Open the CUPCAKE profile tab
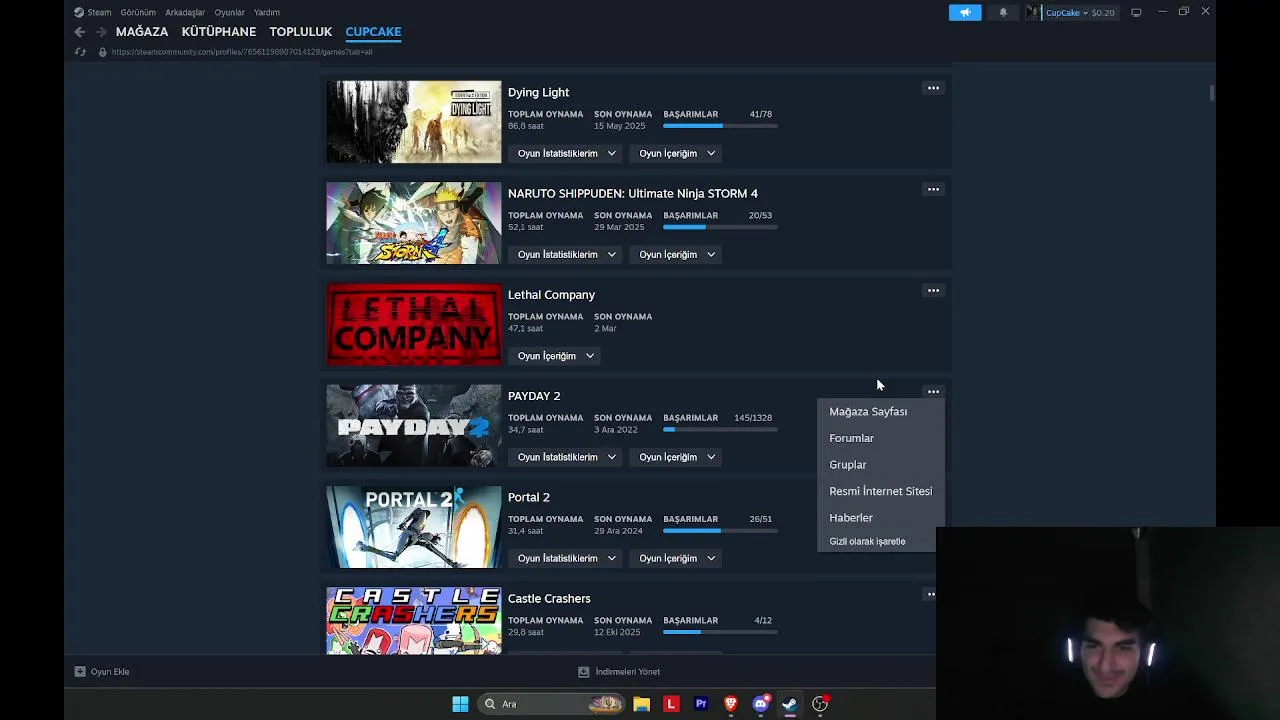This screenshot has height=720, width=1280. coord(373,32)
